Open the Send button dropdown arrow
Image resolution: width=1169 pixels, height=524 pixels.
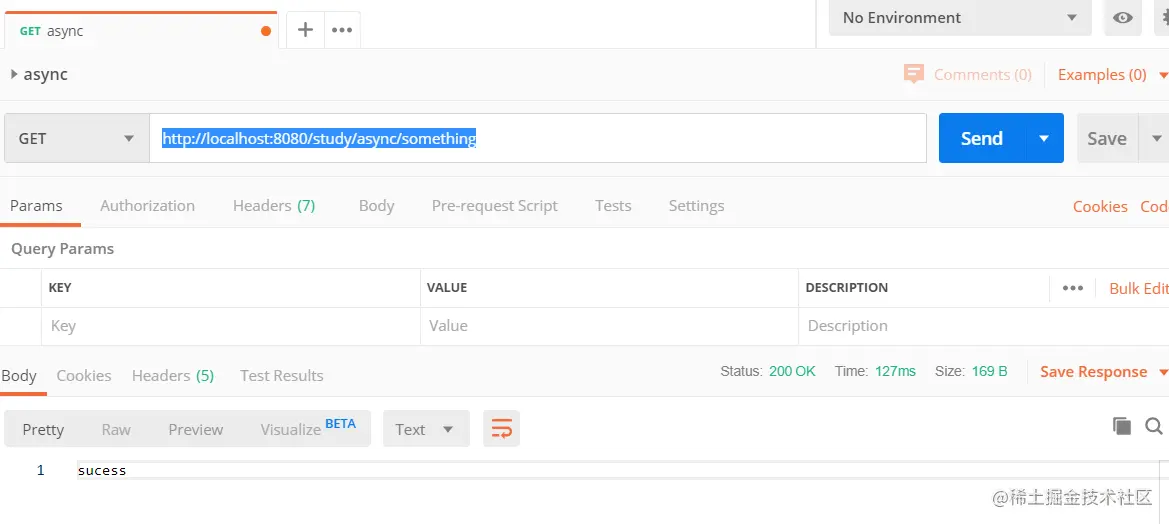[x=1044, y=138]
